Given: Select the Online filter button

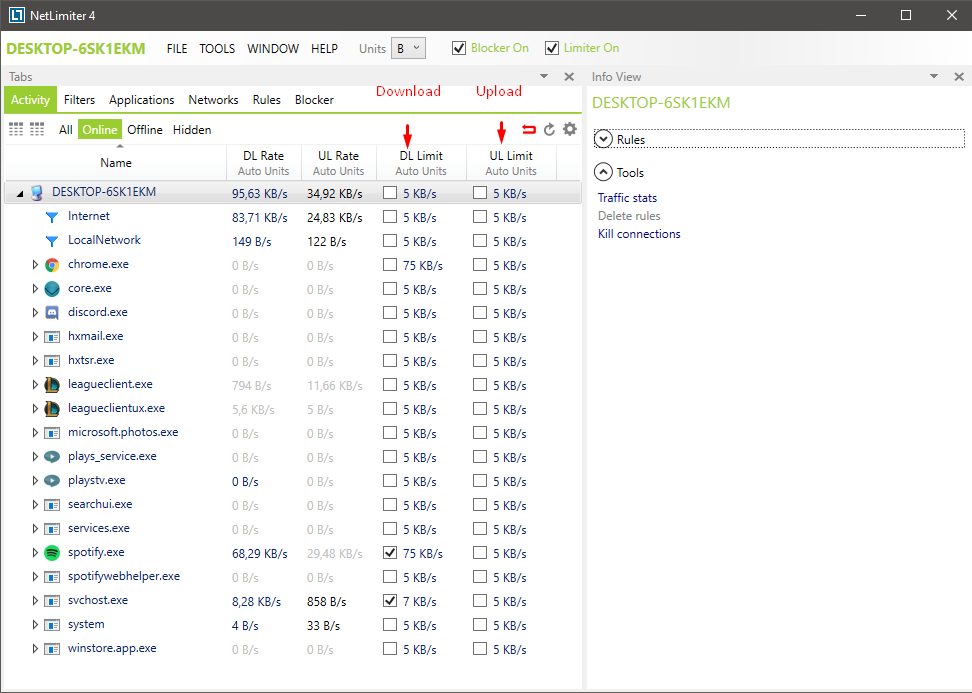Looking at the screenshot, I should pos(100,130).
